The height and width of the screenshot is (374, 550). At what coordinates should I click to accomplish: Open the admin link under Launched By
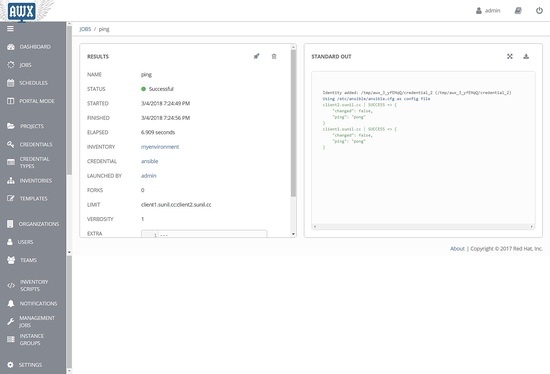click(148, 176)
